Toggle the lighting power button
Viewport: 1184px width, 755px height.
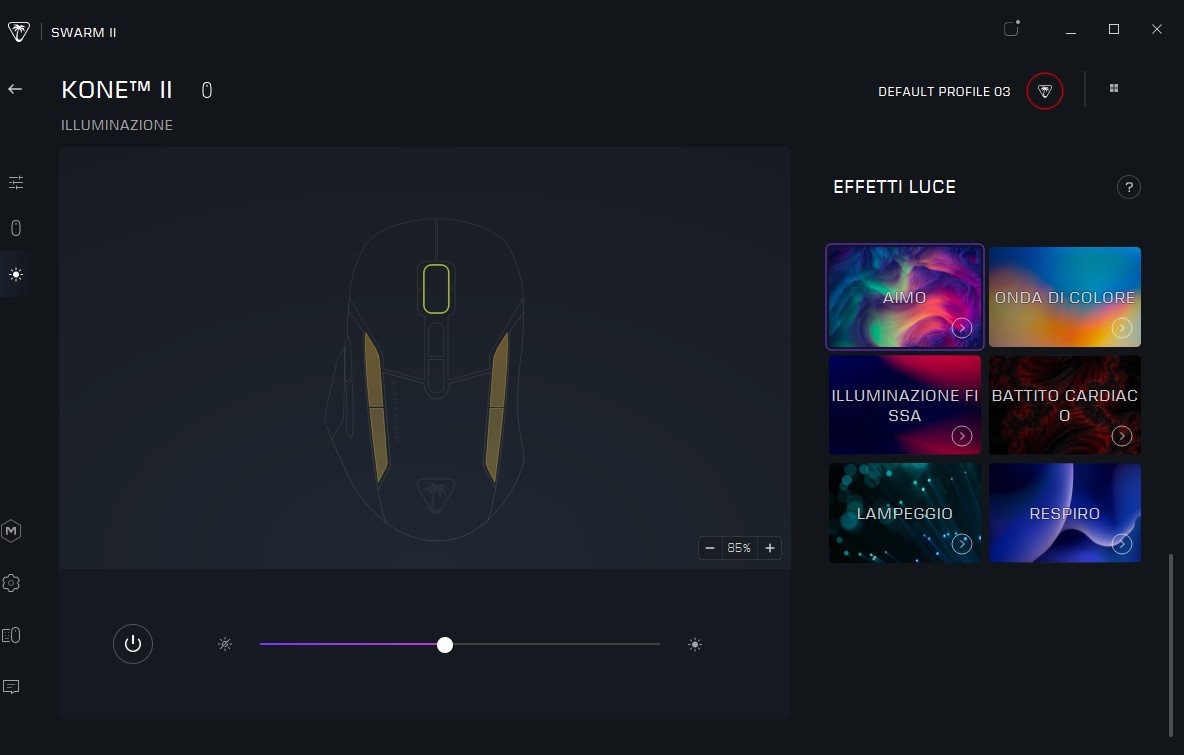pyautogui.click(x=133, y=644)
